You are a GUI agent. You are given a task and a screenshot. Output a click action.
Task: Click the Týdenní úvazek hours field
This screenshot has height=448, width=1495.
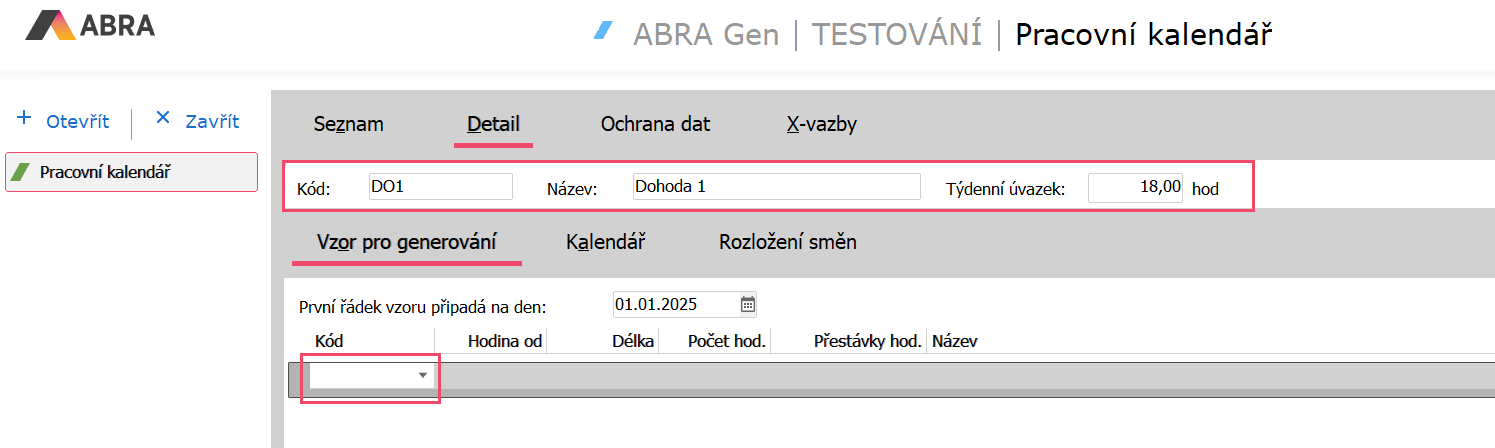(x=1135, y=187)
